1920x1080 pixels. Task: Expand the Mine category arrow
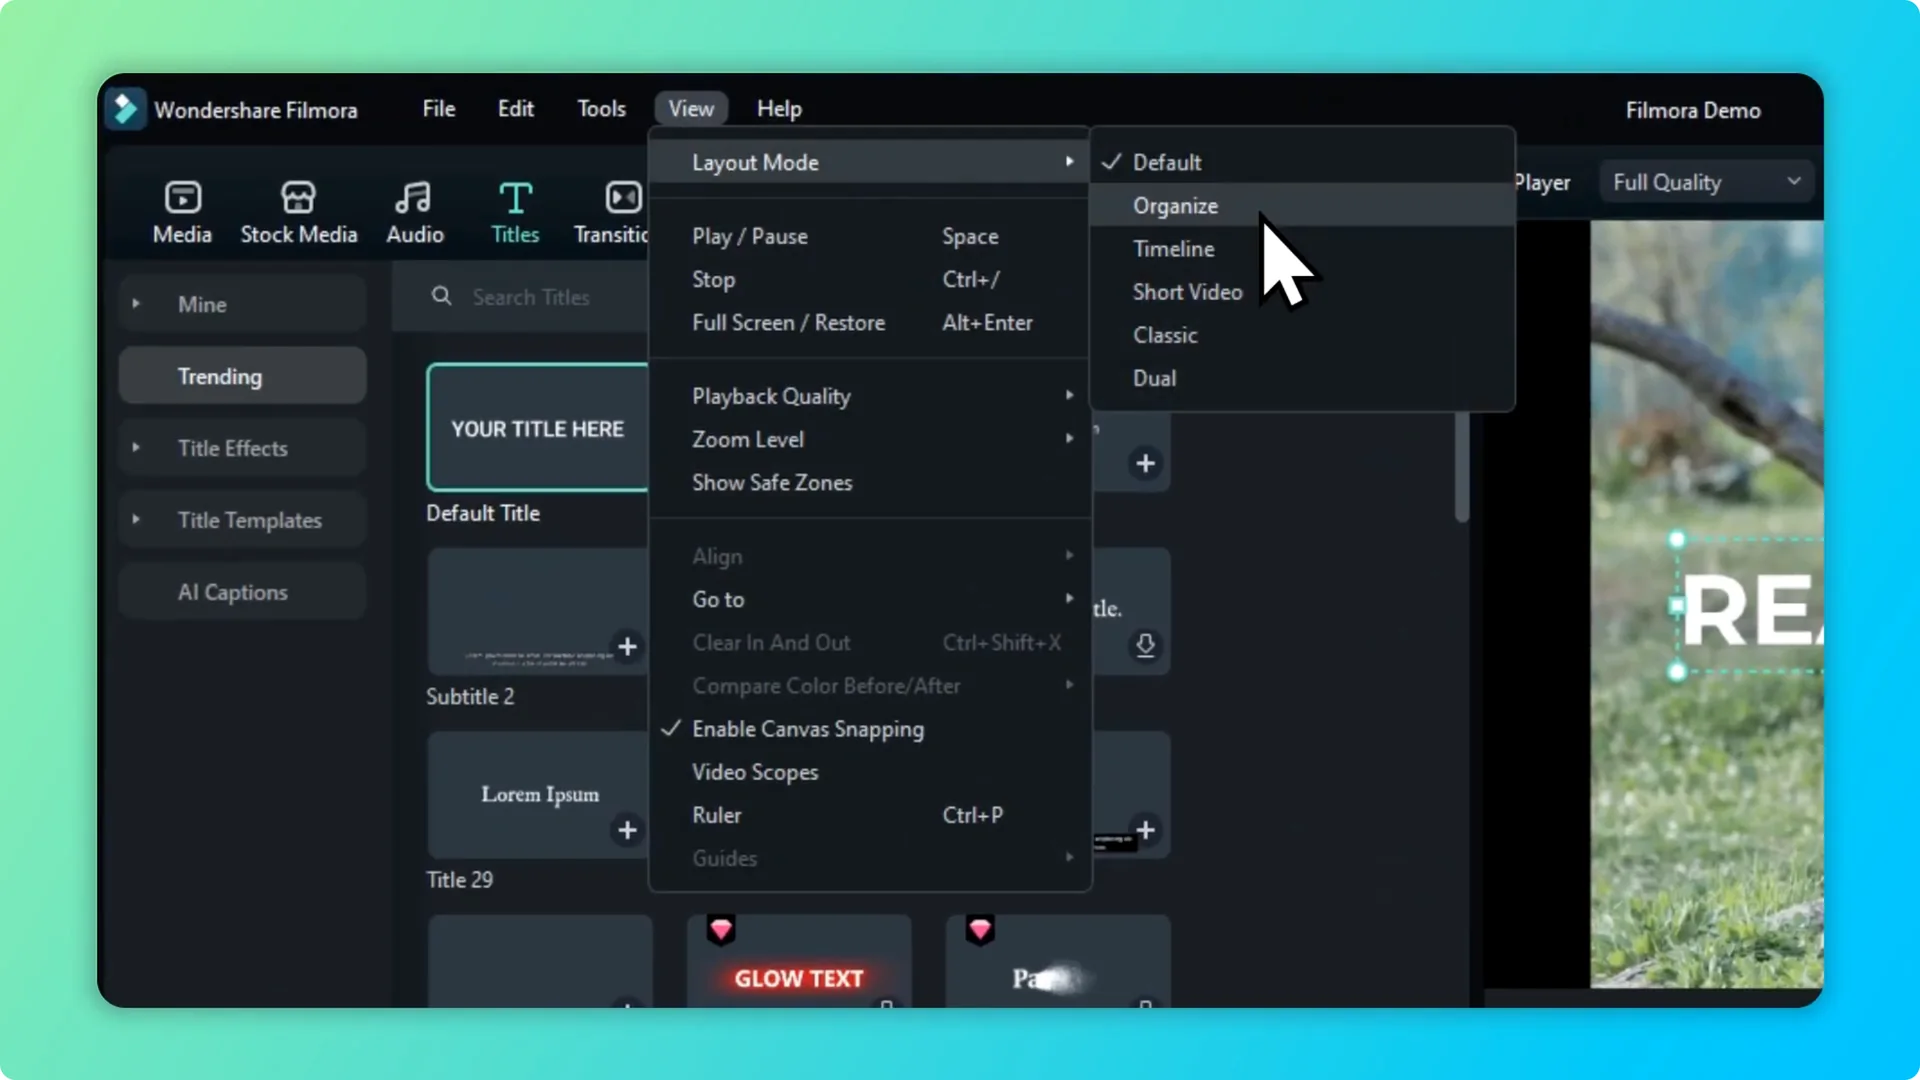pos(136,303)
